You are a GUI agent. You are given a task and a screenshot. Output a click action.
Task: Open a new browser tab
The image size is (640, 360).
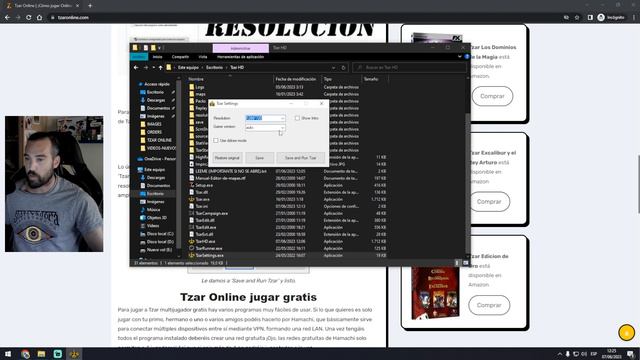pyautogui.click(x=90, y=6)
